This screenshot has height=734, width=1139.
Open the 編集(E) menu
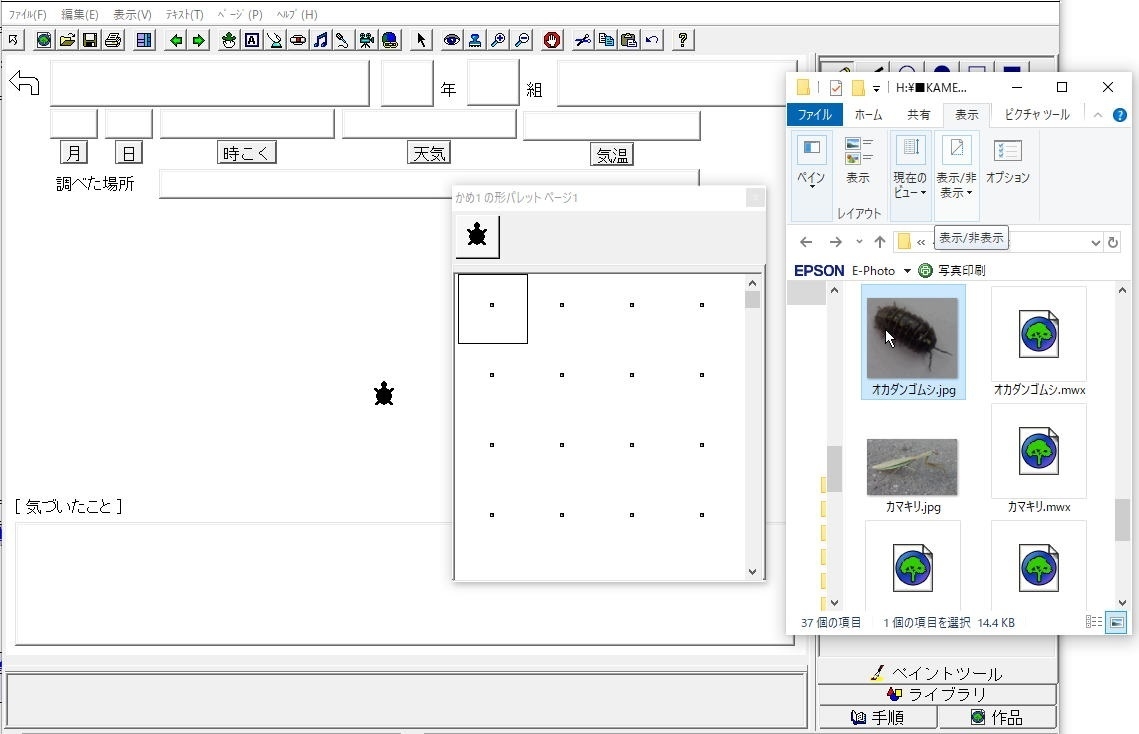[80, 14]
